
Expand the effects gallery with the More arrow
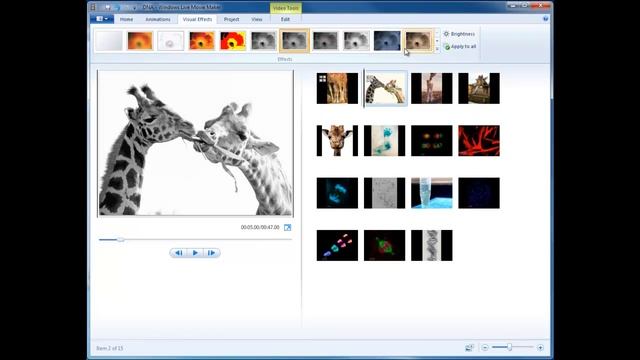[x=437, y=49]
